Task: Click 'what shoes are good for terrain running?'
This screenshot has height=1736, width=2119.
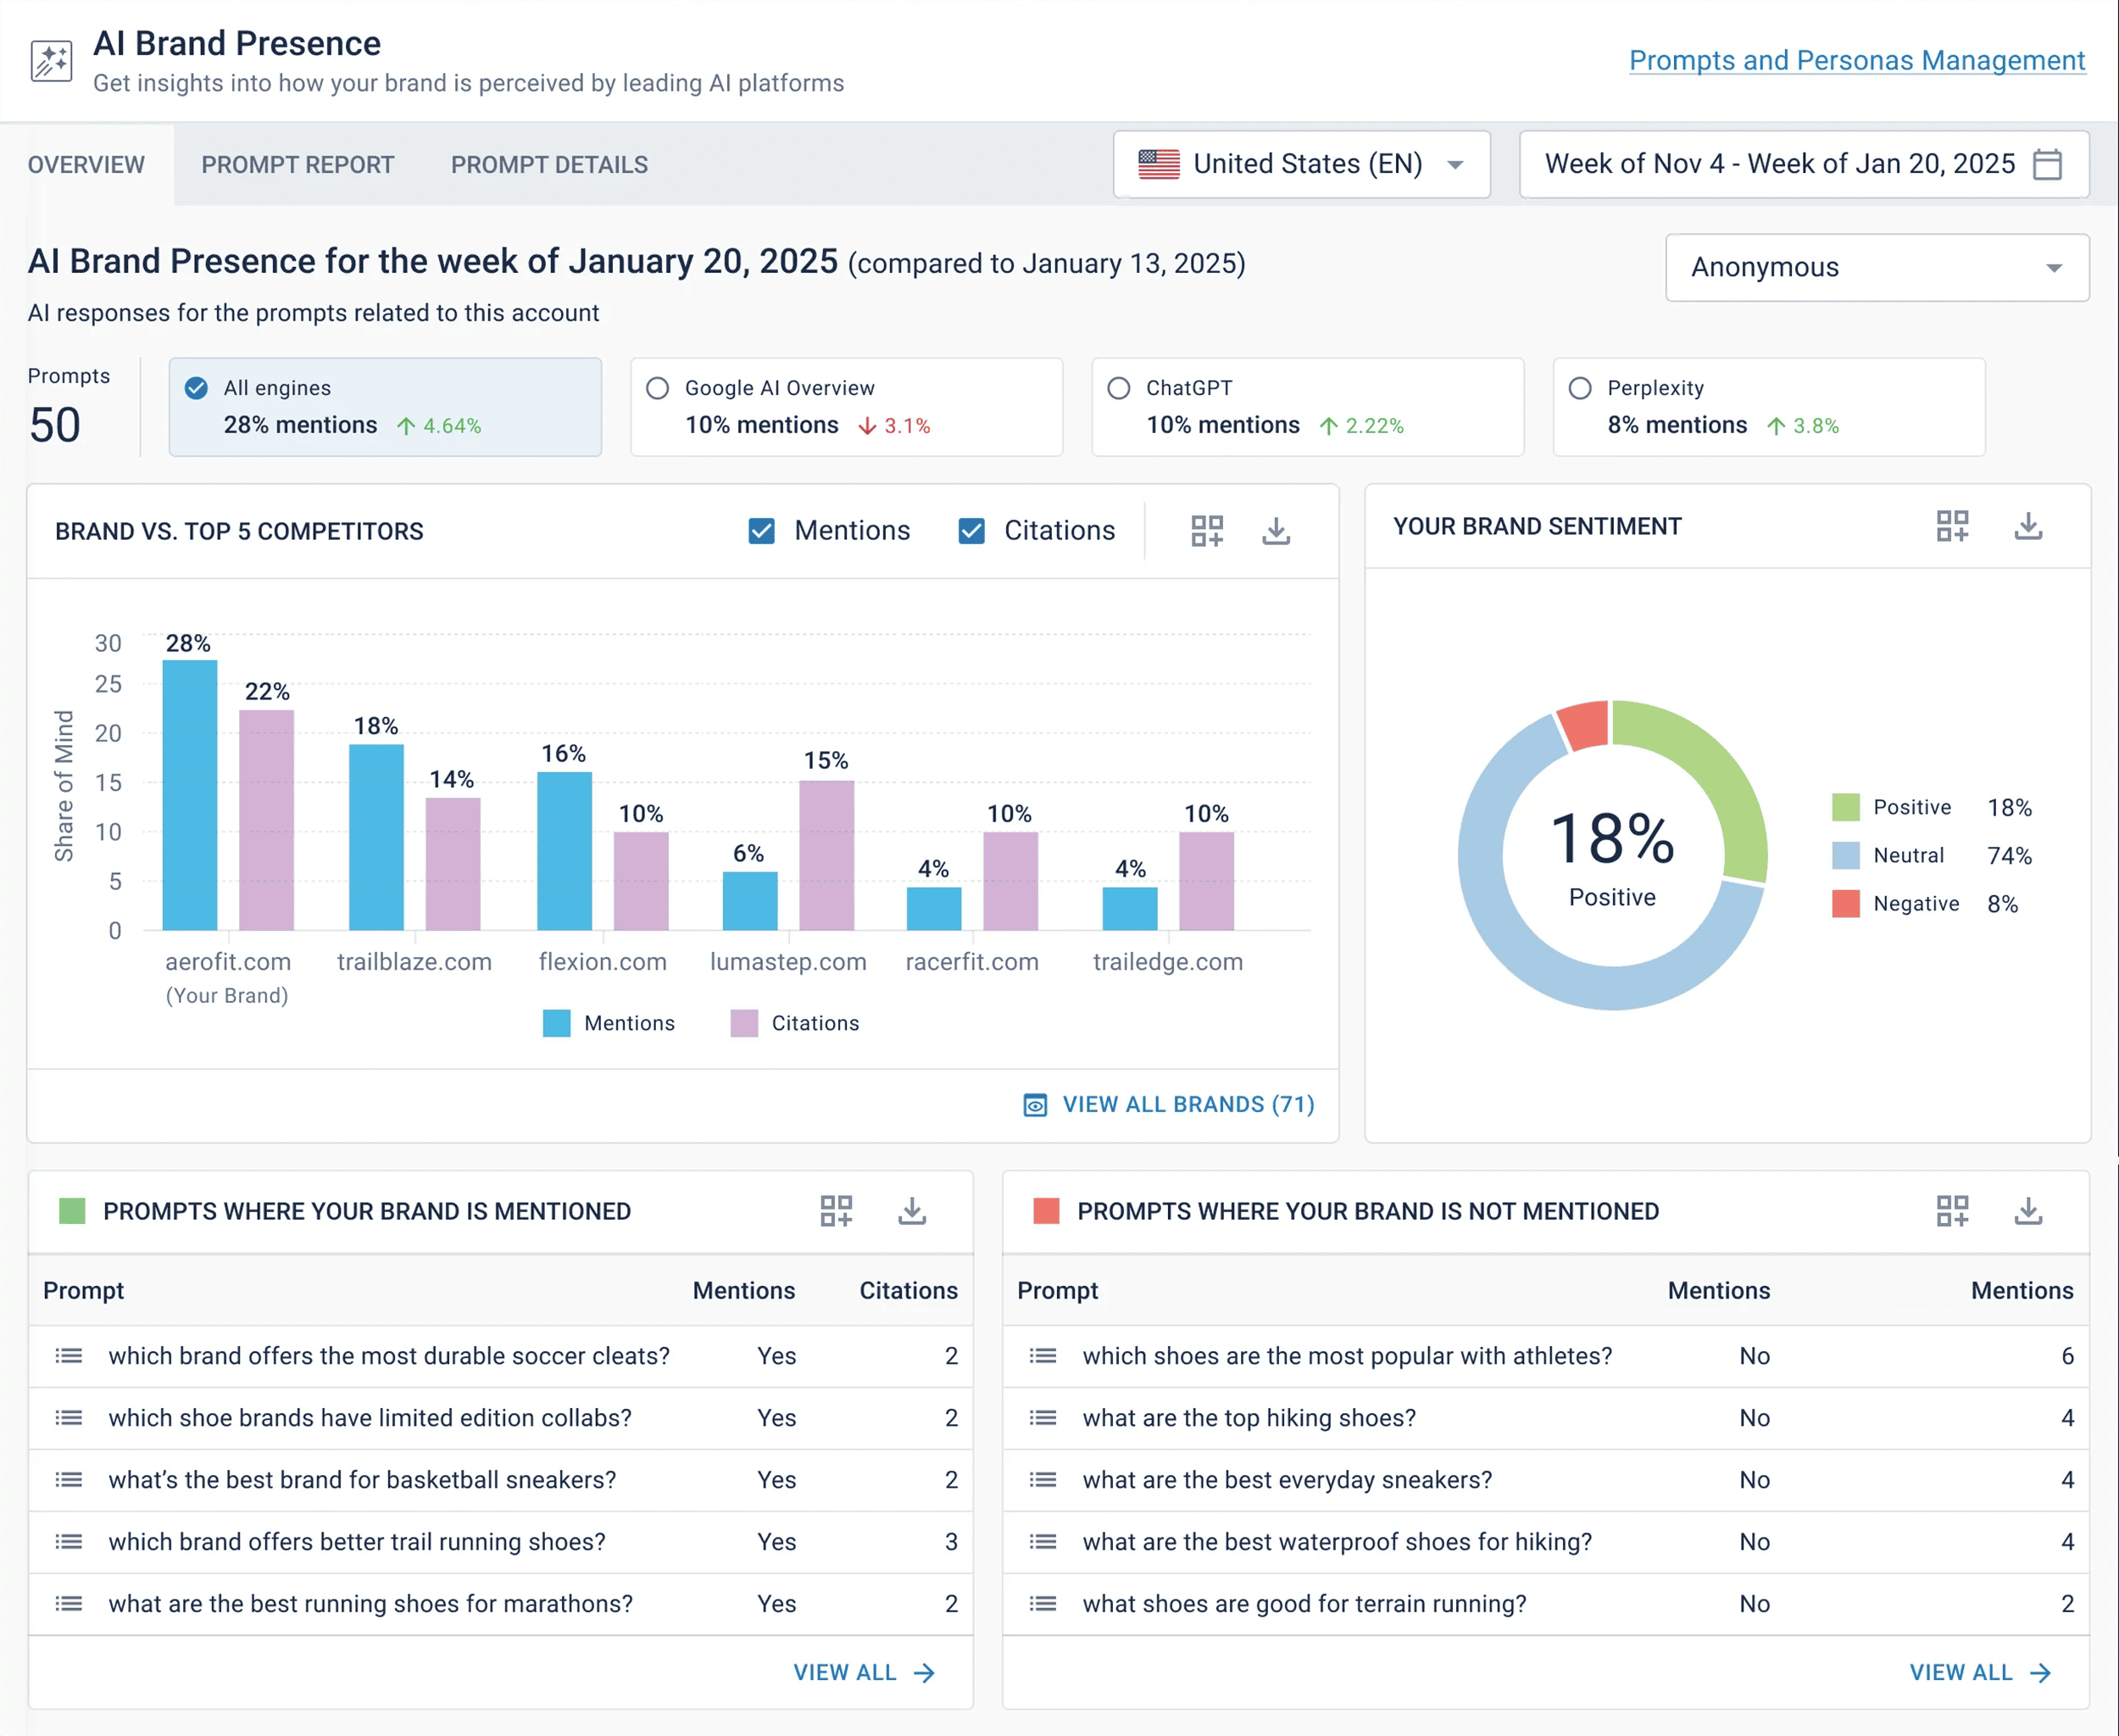Action: click(x=1304, y=1604)
